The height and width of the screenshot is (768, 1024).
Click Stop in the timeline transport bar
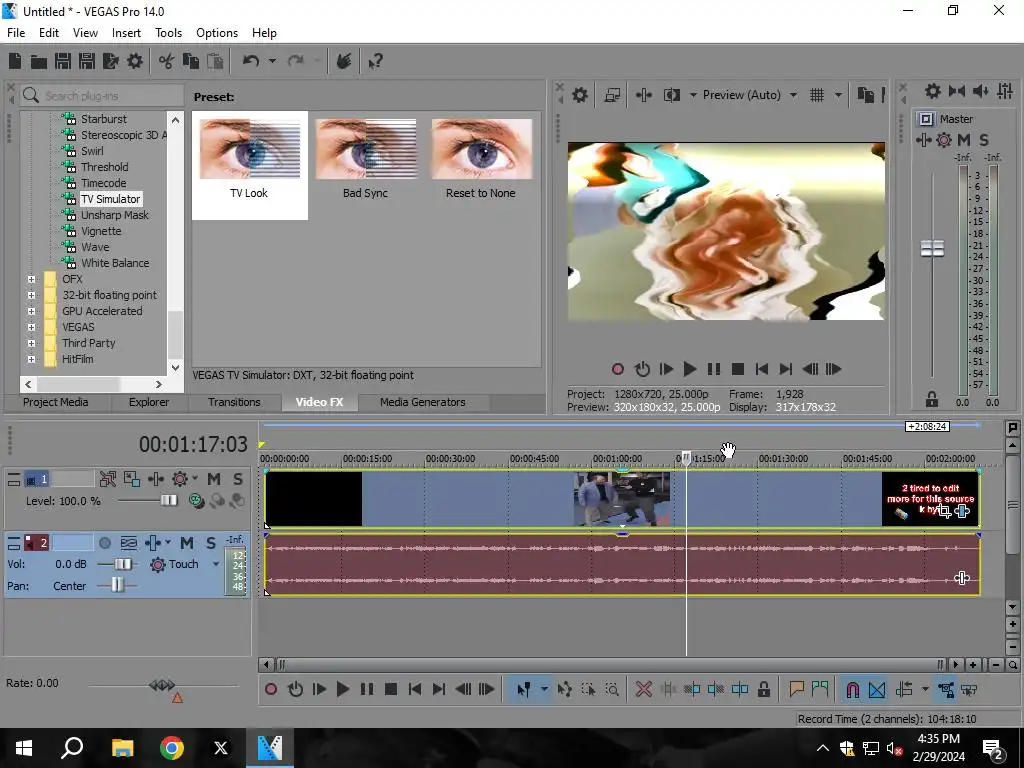[x=391, y=690]
